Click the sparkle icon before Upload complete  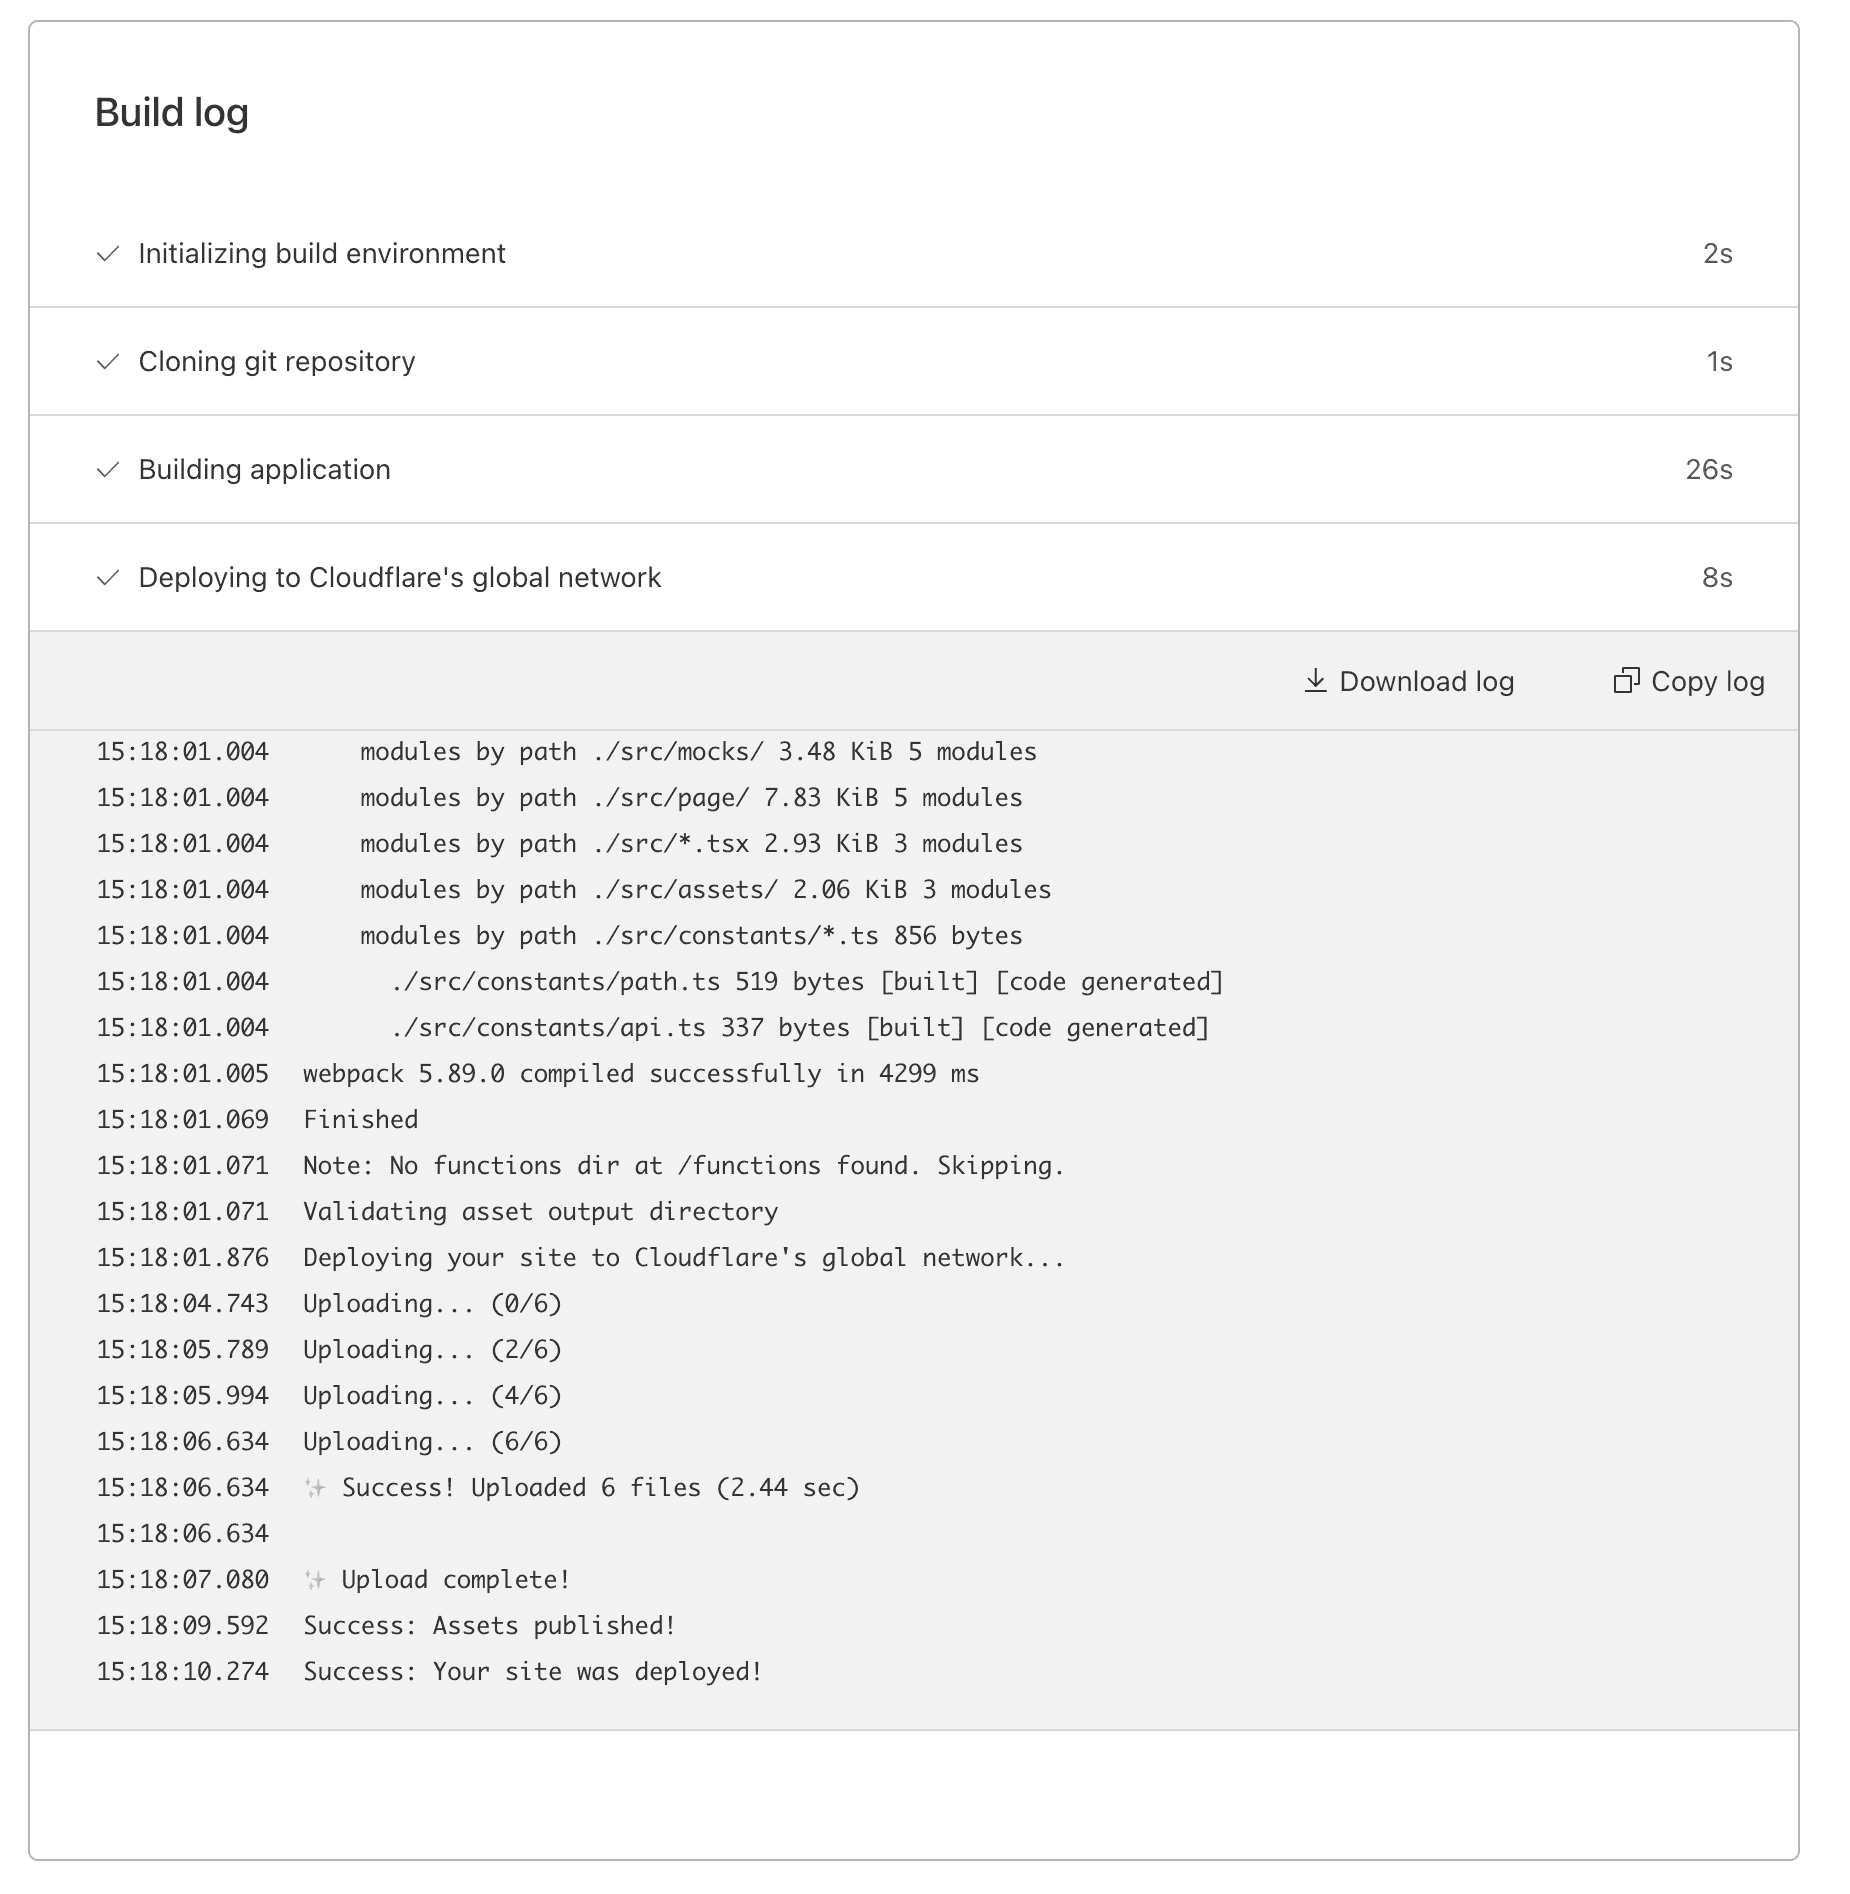(315, 1580)
